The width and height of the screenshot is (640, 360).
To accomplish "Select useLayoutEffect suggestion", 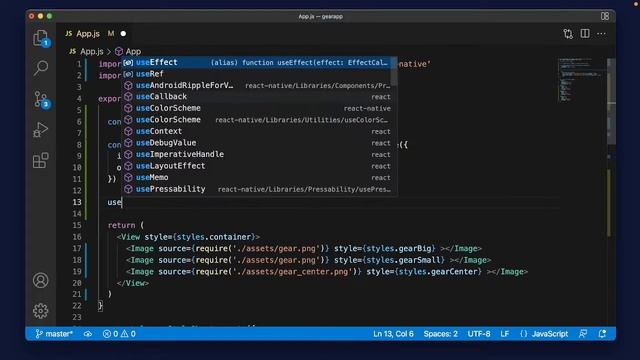I will [257, 166].
